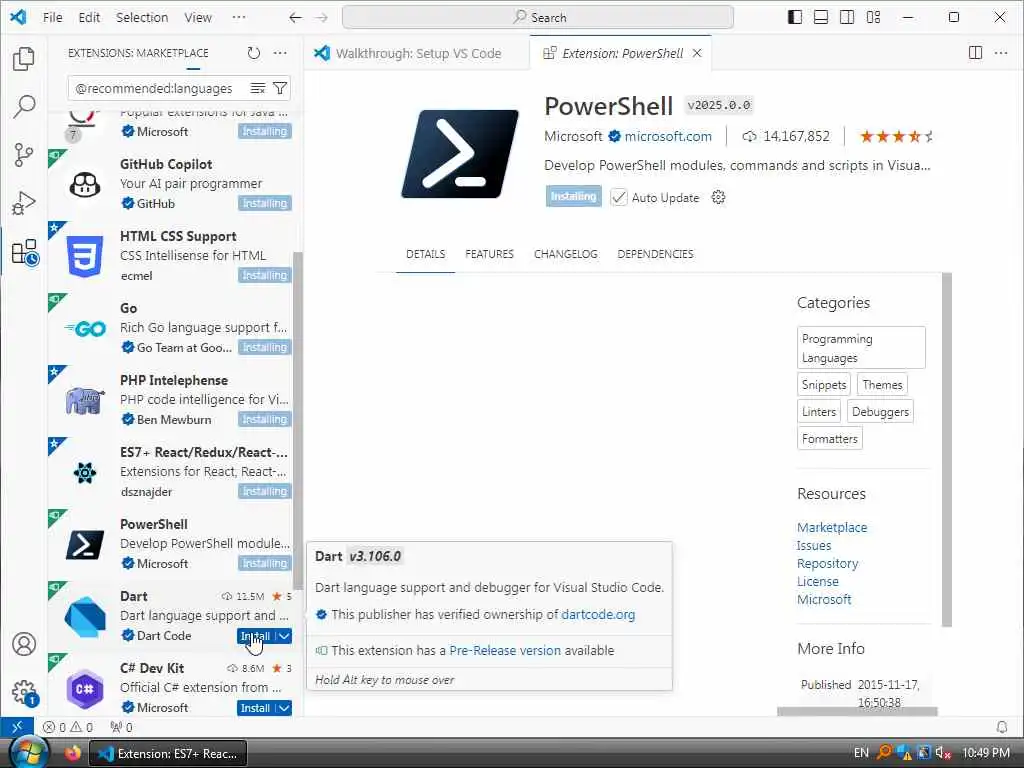1024x768 pixels.
Task: Open errors and warnings in status bar
Action: pyautogui.click(x=68, y=727)
